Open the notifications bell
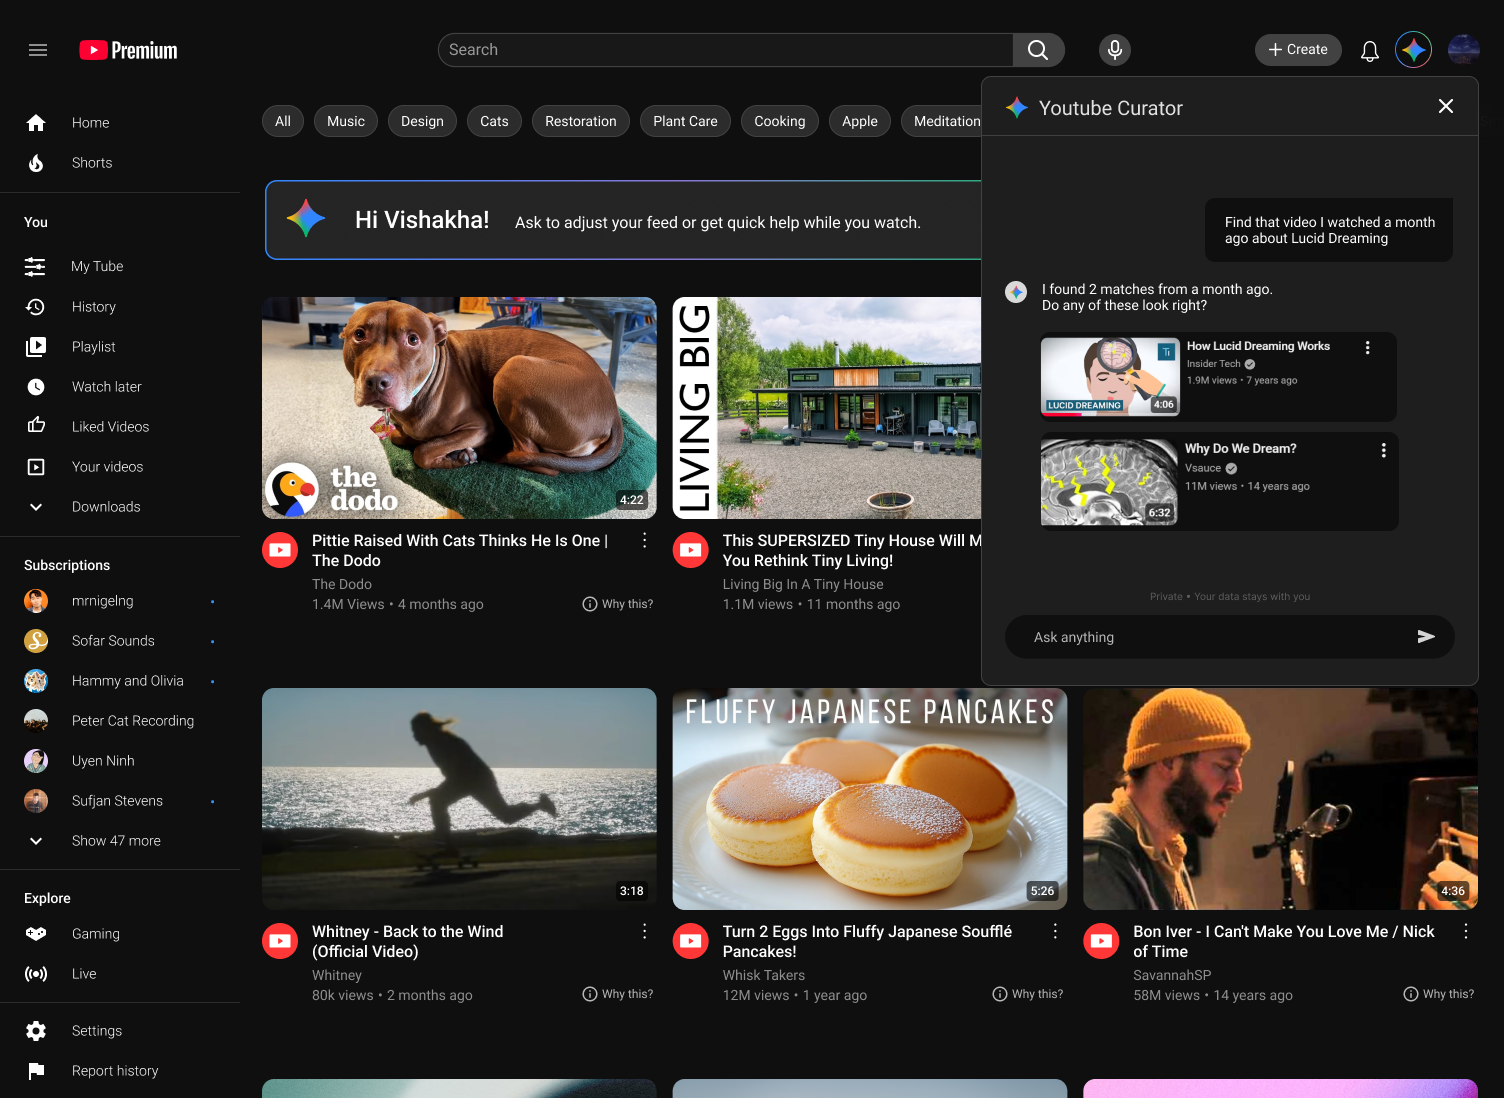The height and width of the screenshot is (1098, 1504). (x=1369, y=49)
